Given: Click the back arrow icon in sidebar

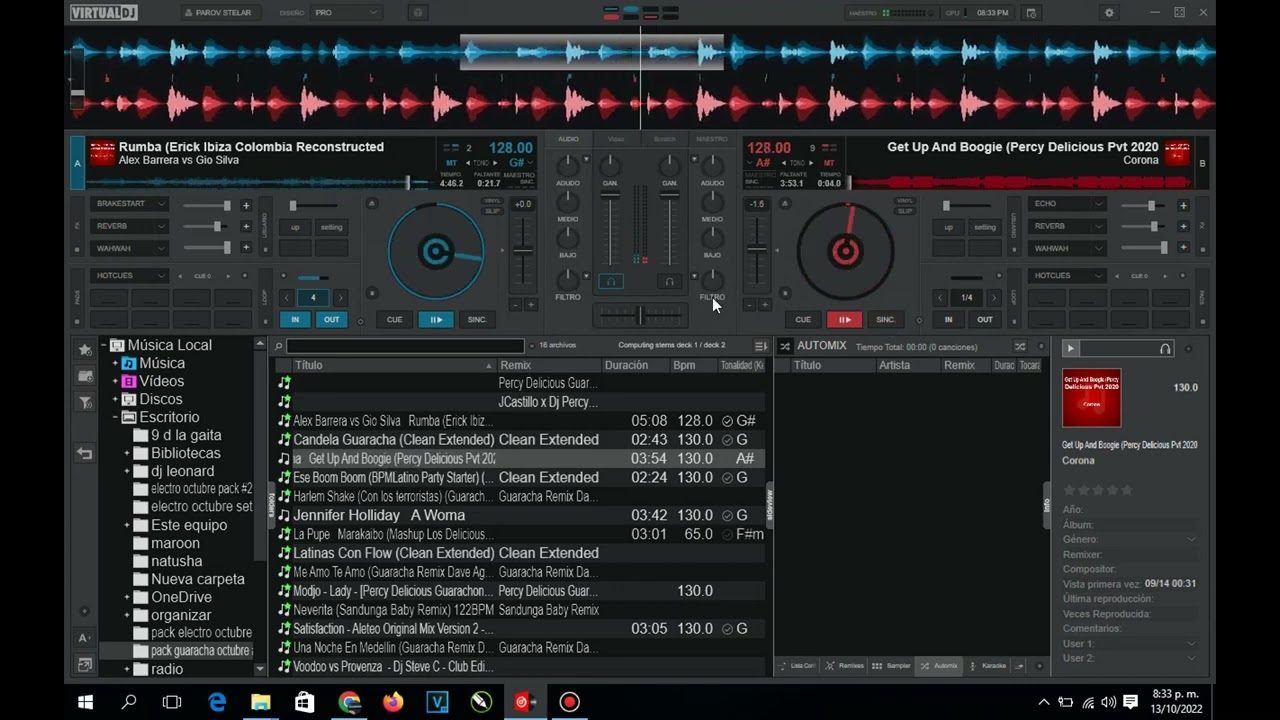Looking at the screenshot, I should click(85, 453).
